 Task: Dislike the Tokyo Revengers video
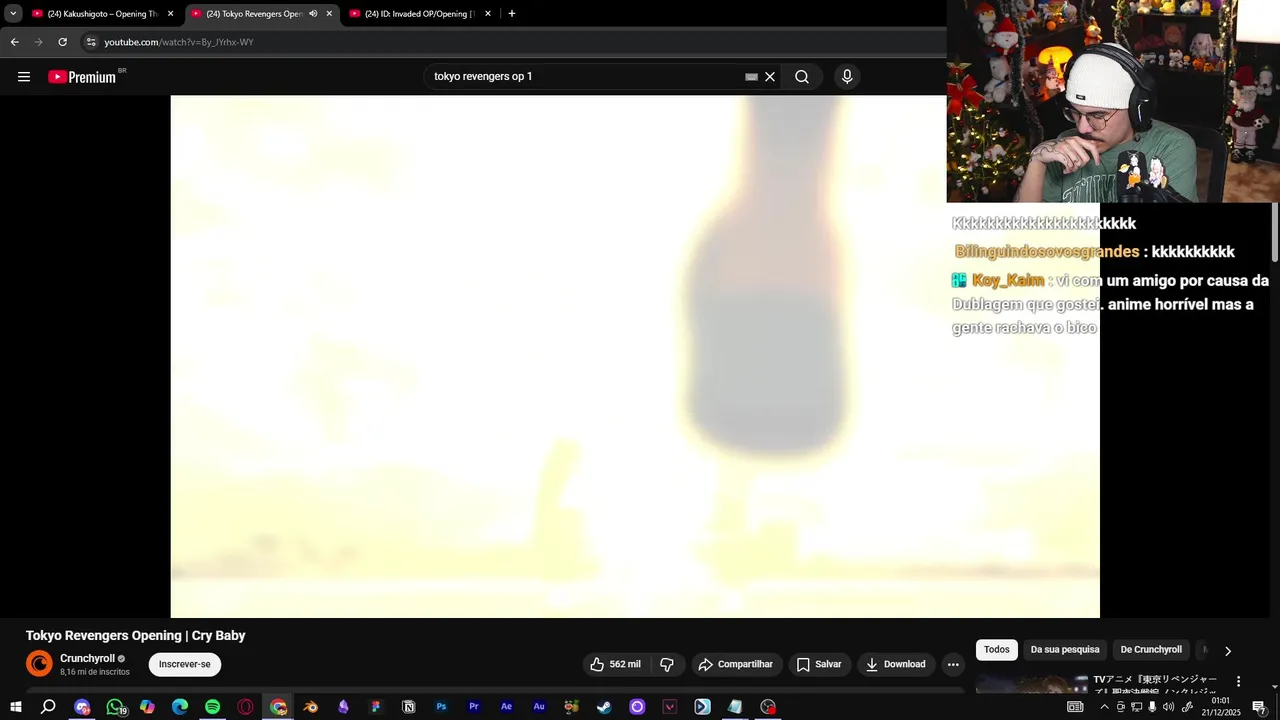point(667,664)
